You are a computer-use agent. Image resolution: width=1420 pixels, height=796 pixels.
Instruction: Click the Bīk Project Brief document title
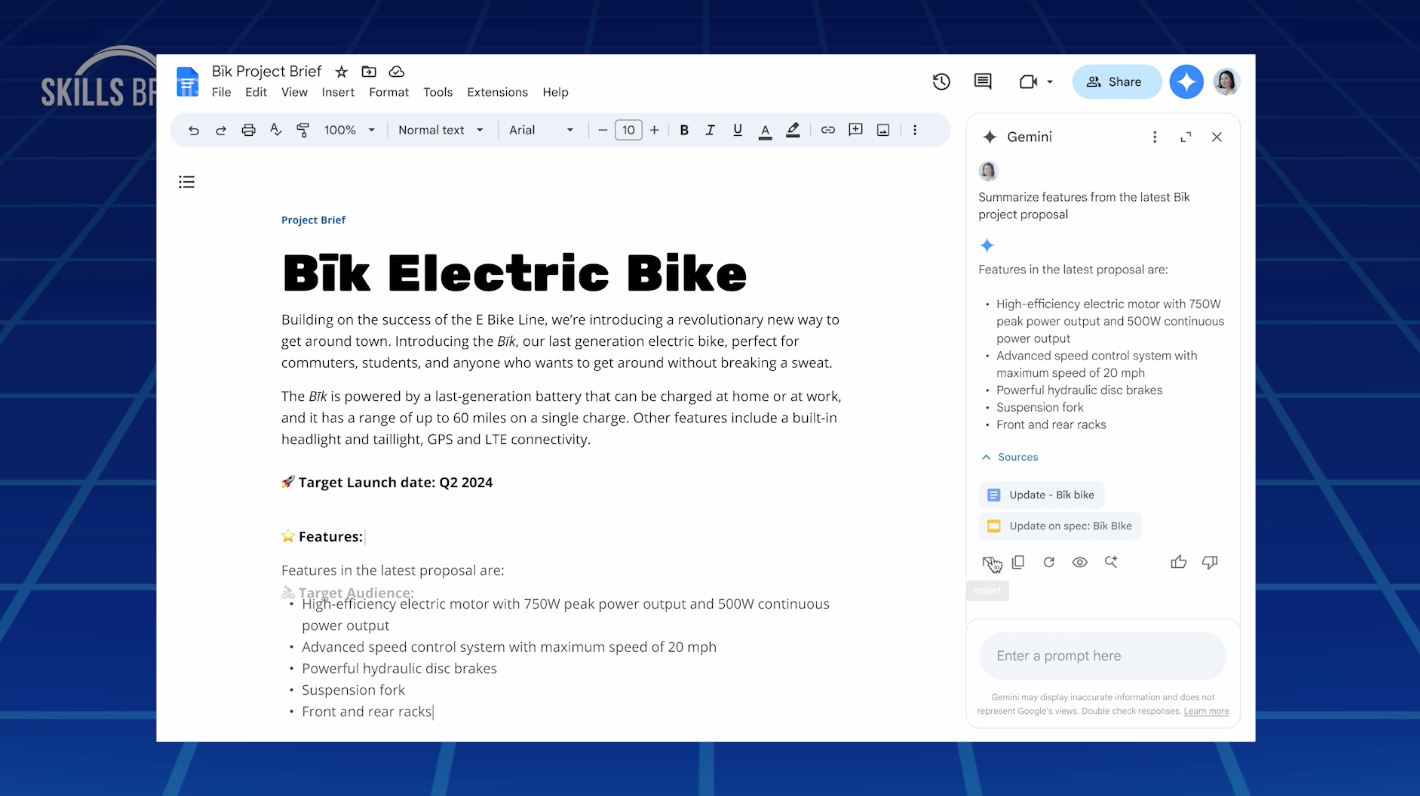pos(267,71)
